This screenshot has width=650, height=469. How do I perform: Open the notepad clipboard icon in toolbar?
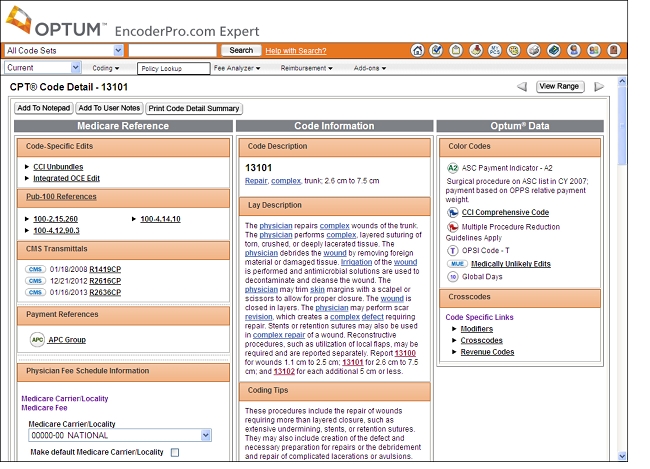pos(456,51)
